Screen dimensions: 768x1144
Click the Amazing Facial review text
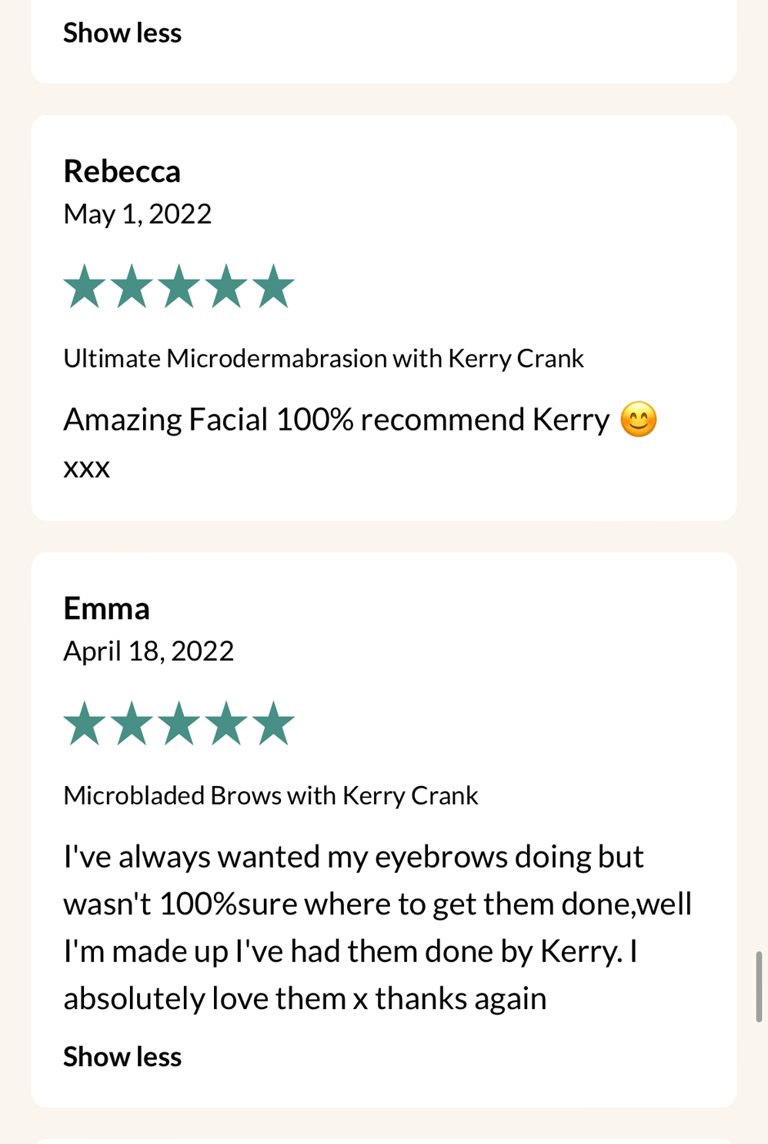coord(336,420)
